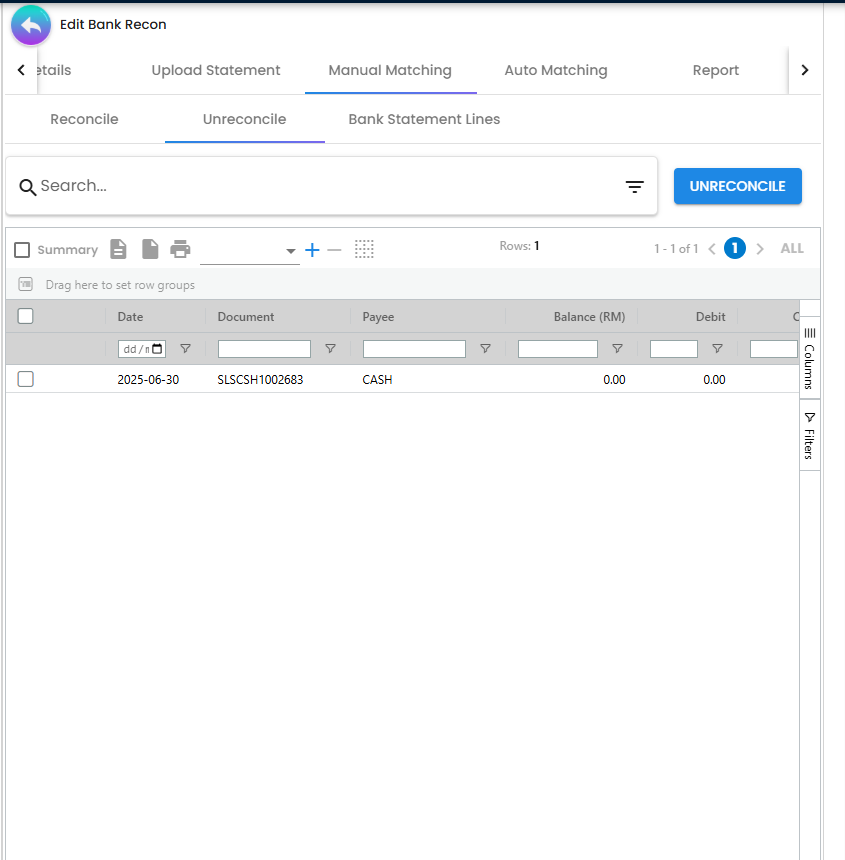Open the Payee column filter funnel

click(485, 349)
